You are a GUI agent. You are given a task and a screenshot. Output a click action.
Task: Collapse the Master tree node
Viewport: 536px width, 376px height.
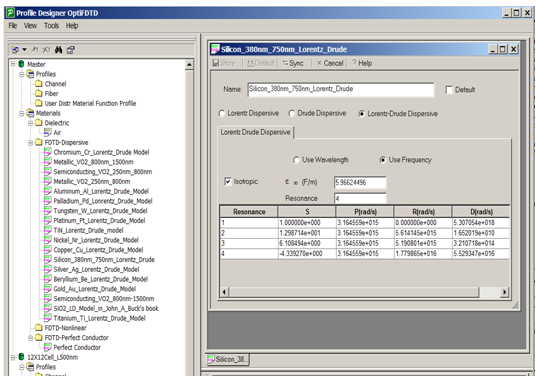(13, 64)
